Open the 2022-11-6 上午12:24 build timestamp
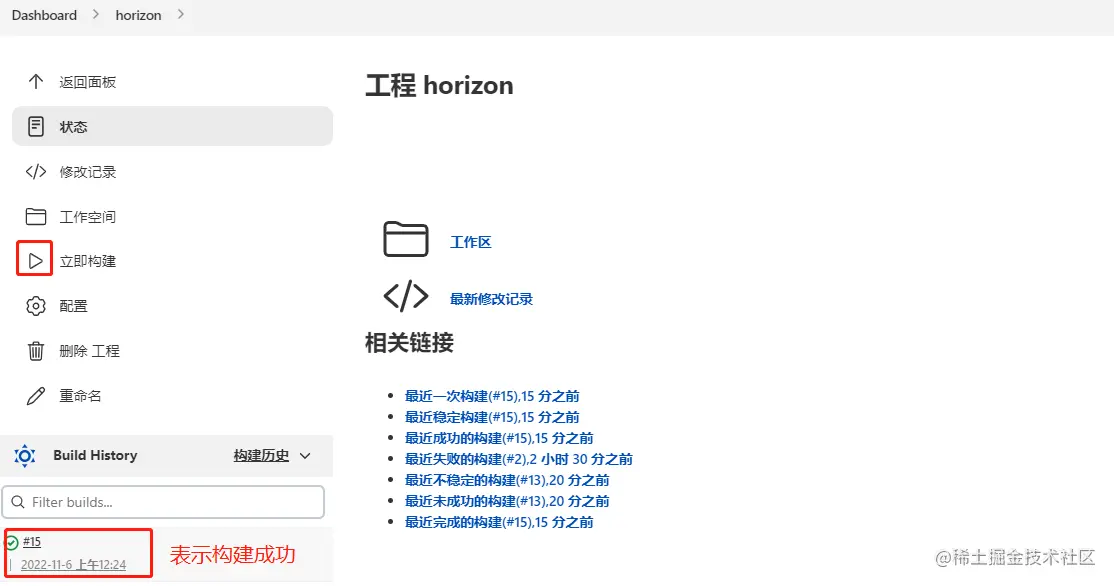Viewport: 1114px width, 586px height. click(73, 565)
